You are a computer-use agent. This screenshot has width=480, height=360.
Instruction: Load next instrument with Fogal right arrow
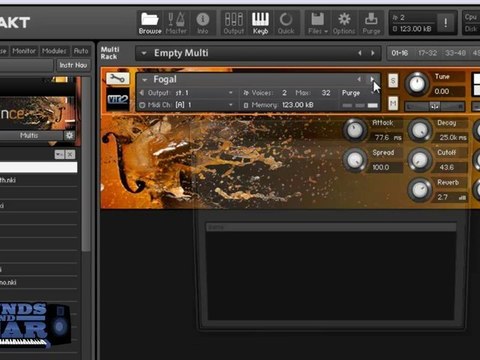tap(372, 79)
